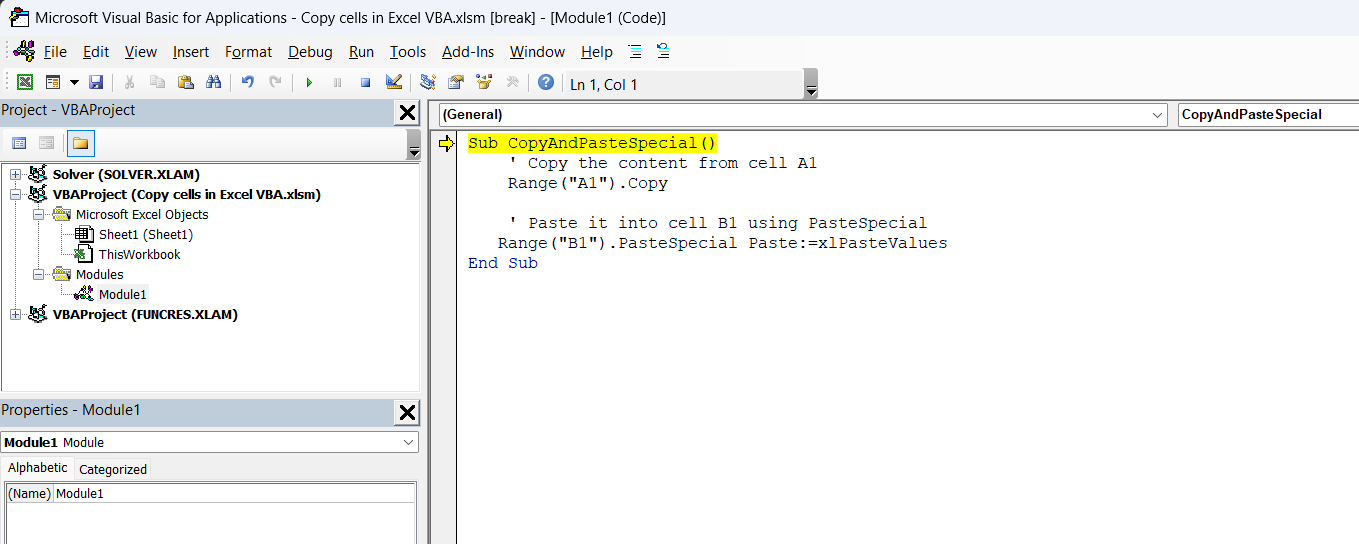Click the code line Range("A1").Copy
The width and height of the screenshot is (1359, 544).
587,183
